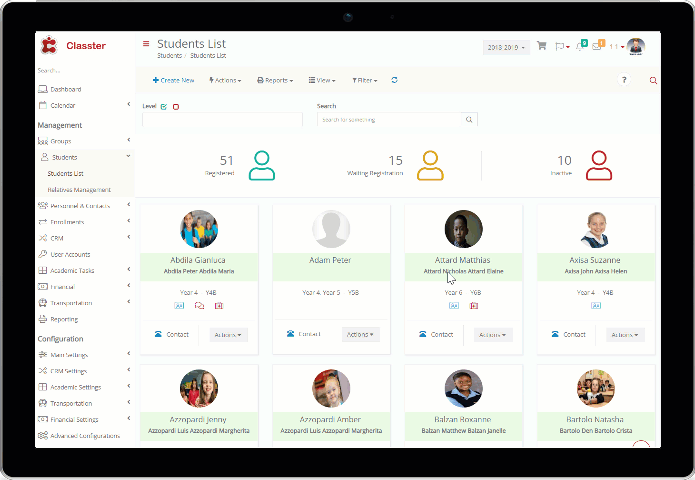695x480 pixels.
Task: Select Relatives Management submenu item
Action: [x=79, y=190]
